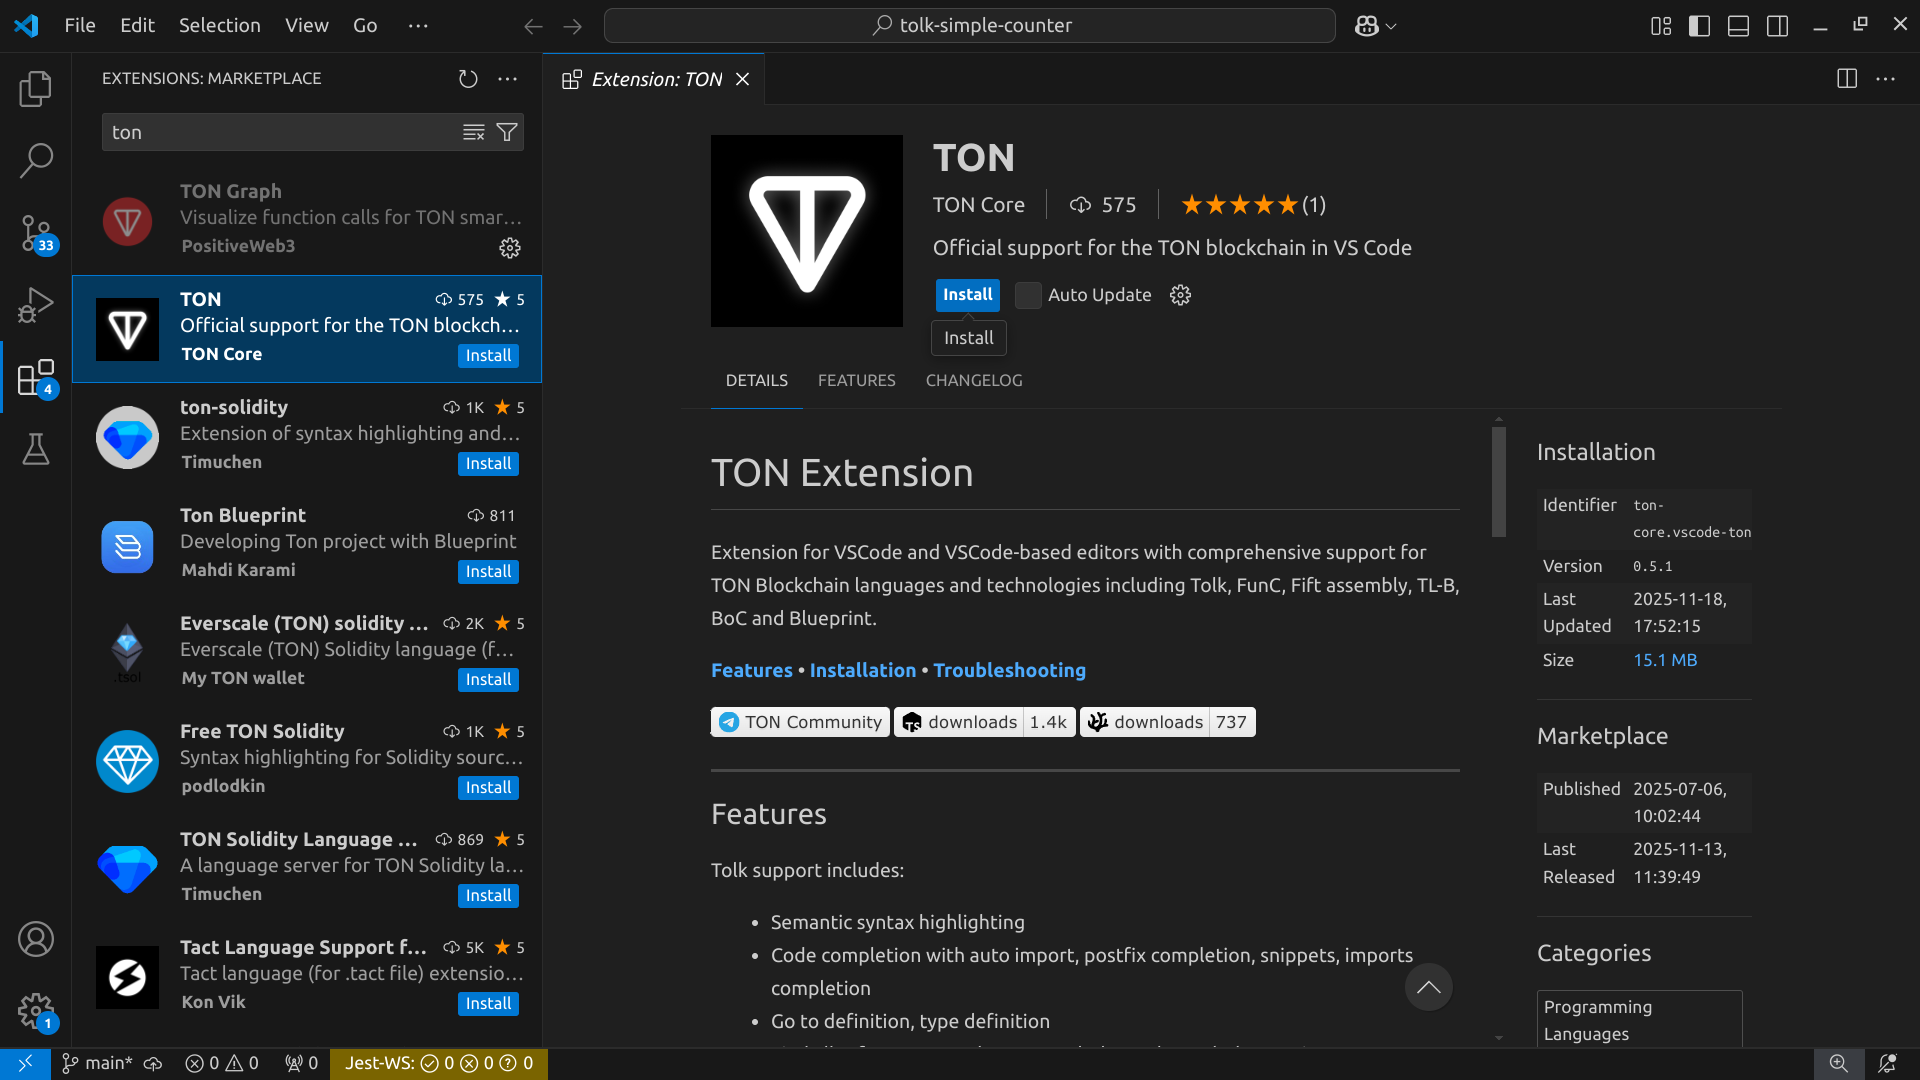The width and height of the screenshot is (1920, 1080).
Task: Select the DETAILS tab
Action: click(x=756, y=380)
